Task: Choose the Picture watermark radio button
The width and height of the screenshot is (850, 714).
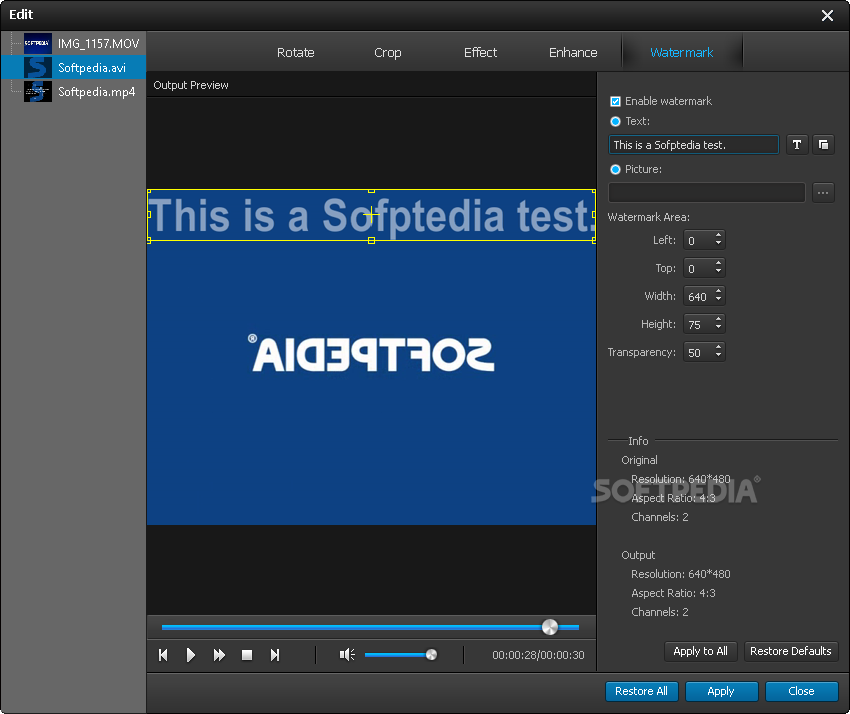Action: pos(615,170)
